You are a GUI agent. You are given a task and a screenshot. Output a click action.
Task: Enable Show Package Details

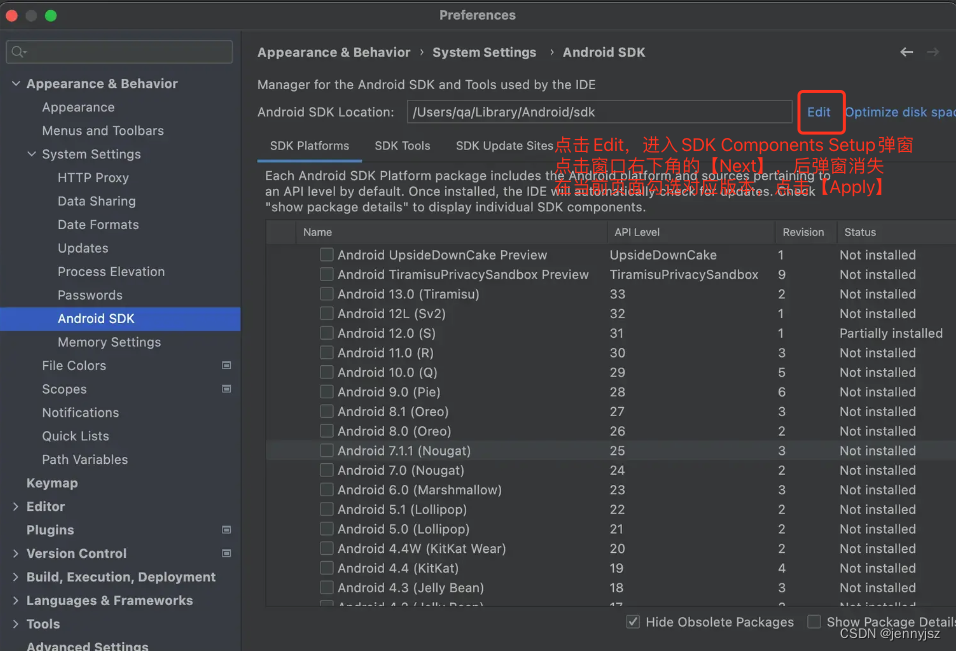(x=814, y=621)
